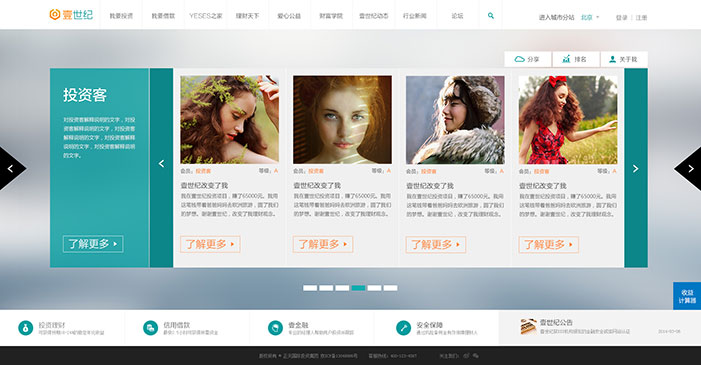Click the 安全保障 wrench icon

(x=403, y=328)
